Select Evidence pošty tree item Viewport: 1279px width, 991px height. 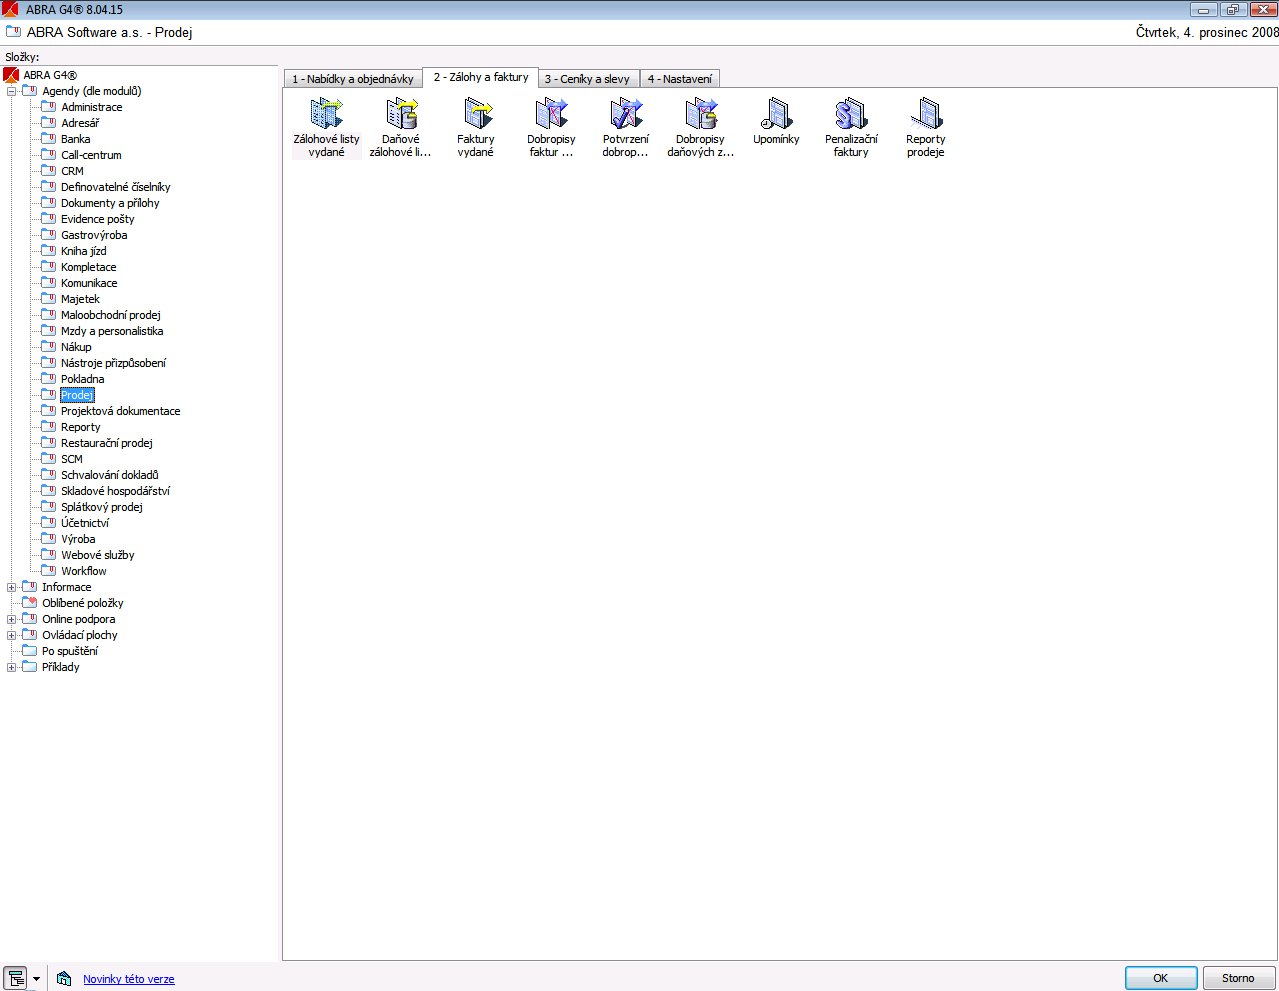tap(98, 219)
